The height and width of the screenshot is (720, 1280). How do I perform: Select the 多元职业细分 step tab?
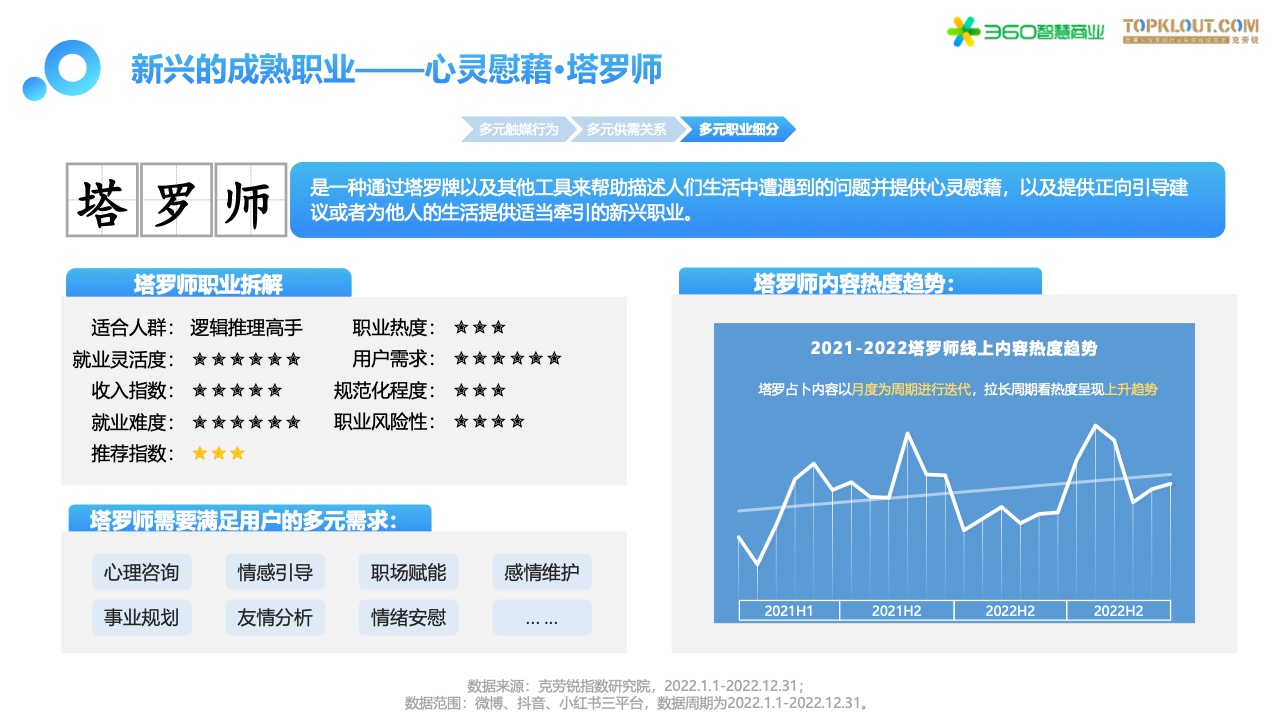point(738,129)
